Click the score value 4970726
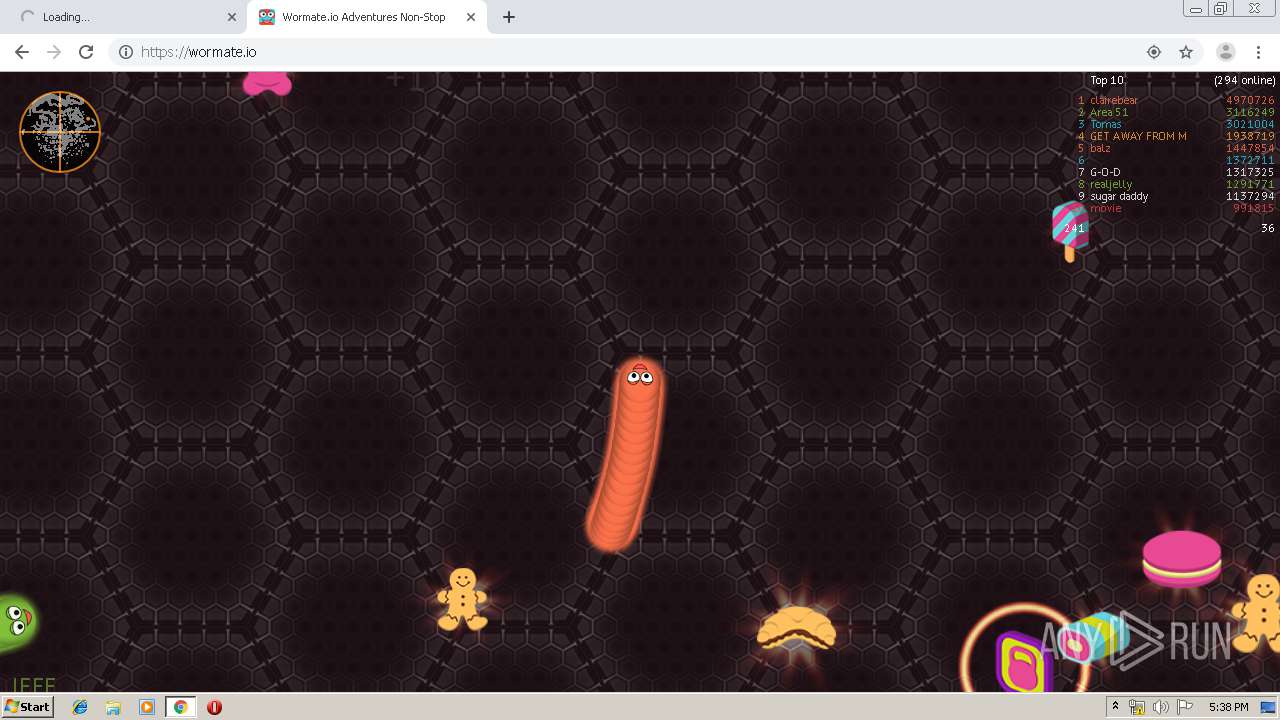The image size is (1280, 720). click(x=1250, y=100)
